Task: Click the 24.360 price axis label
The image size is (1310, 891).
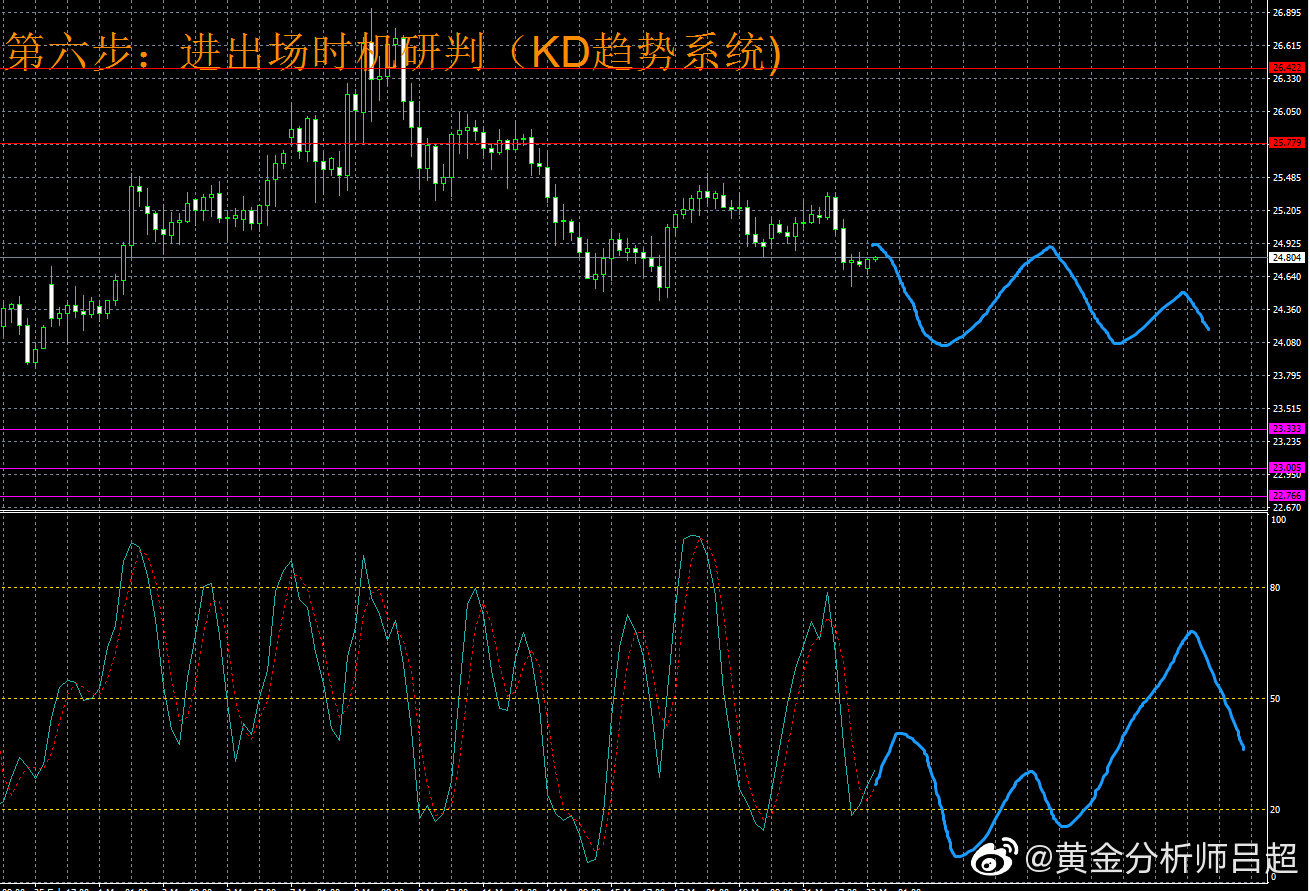Action: click(x=1286, y=309)
